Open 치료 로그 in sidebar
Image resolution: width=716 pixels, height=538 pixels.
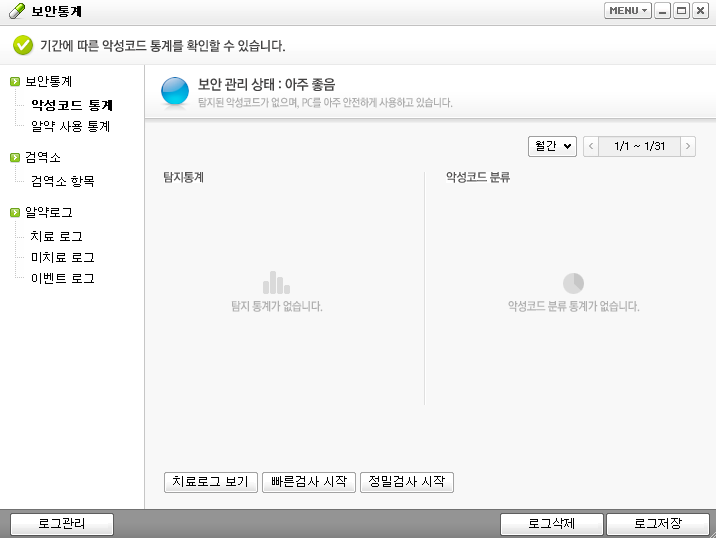[57, 236]
